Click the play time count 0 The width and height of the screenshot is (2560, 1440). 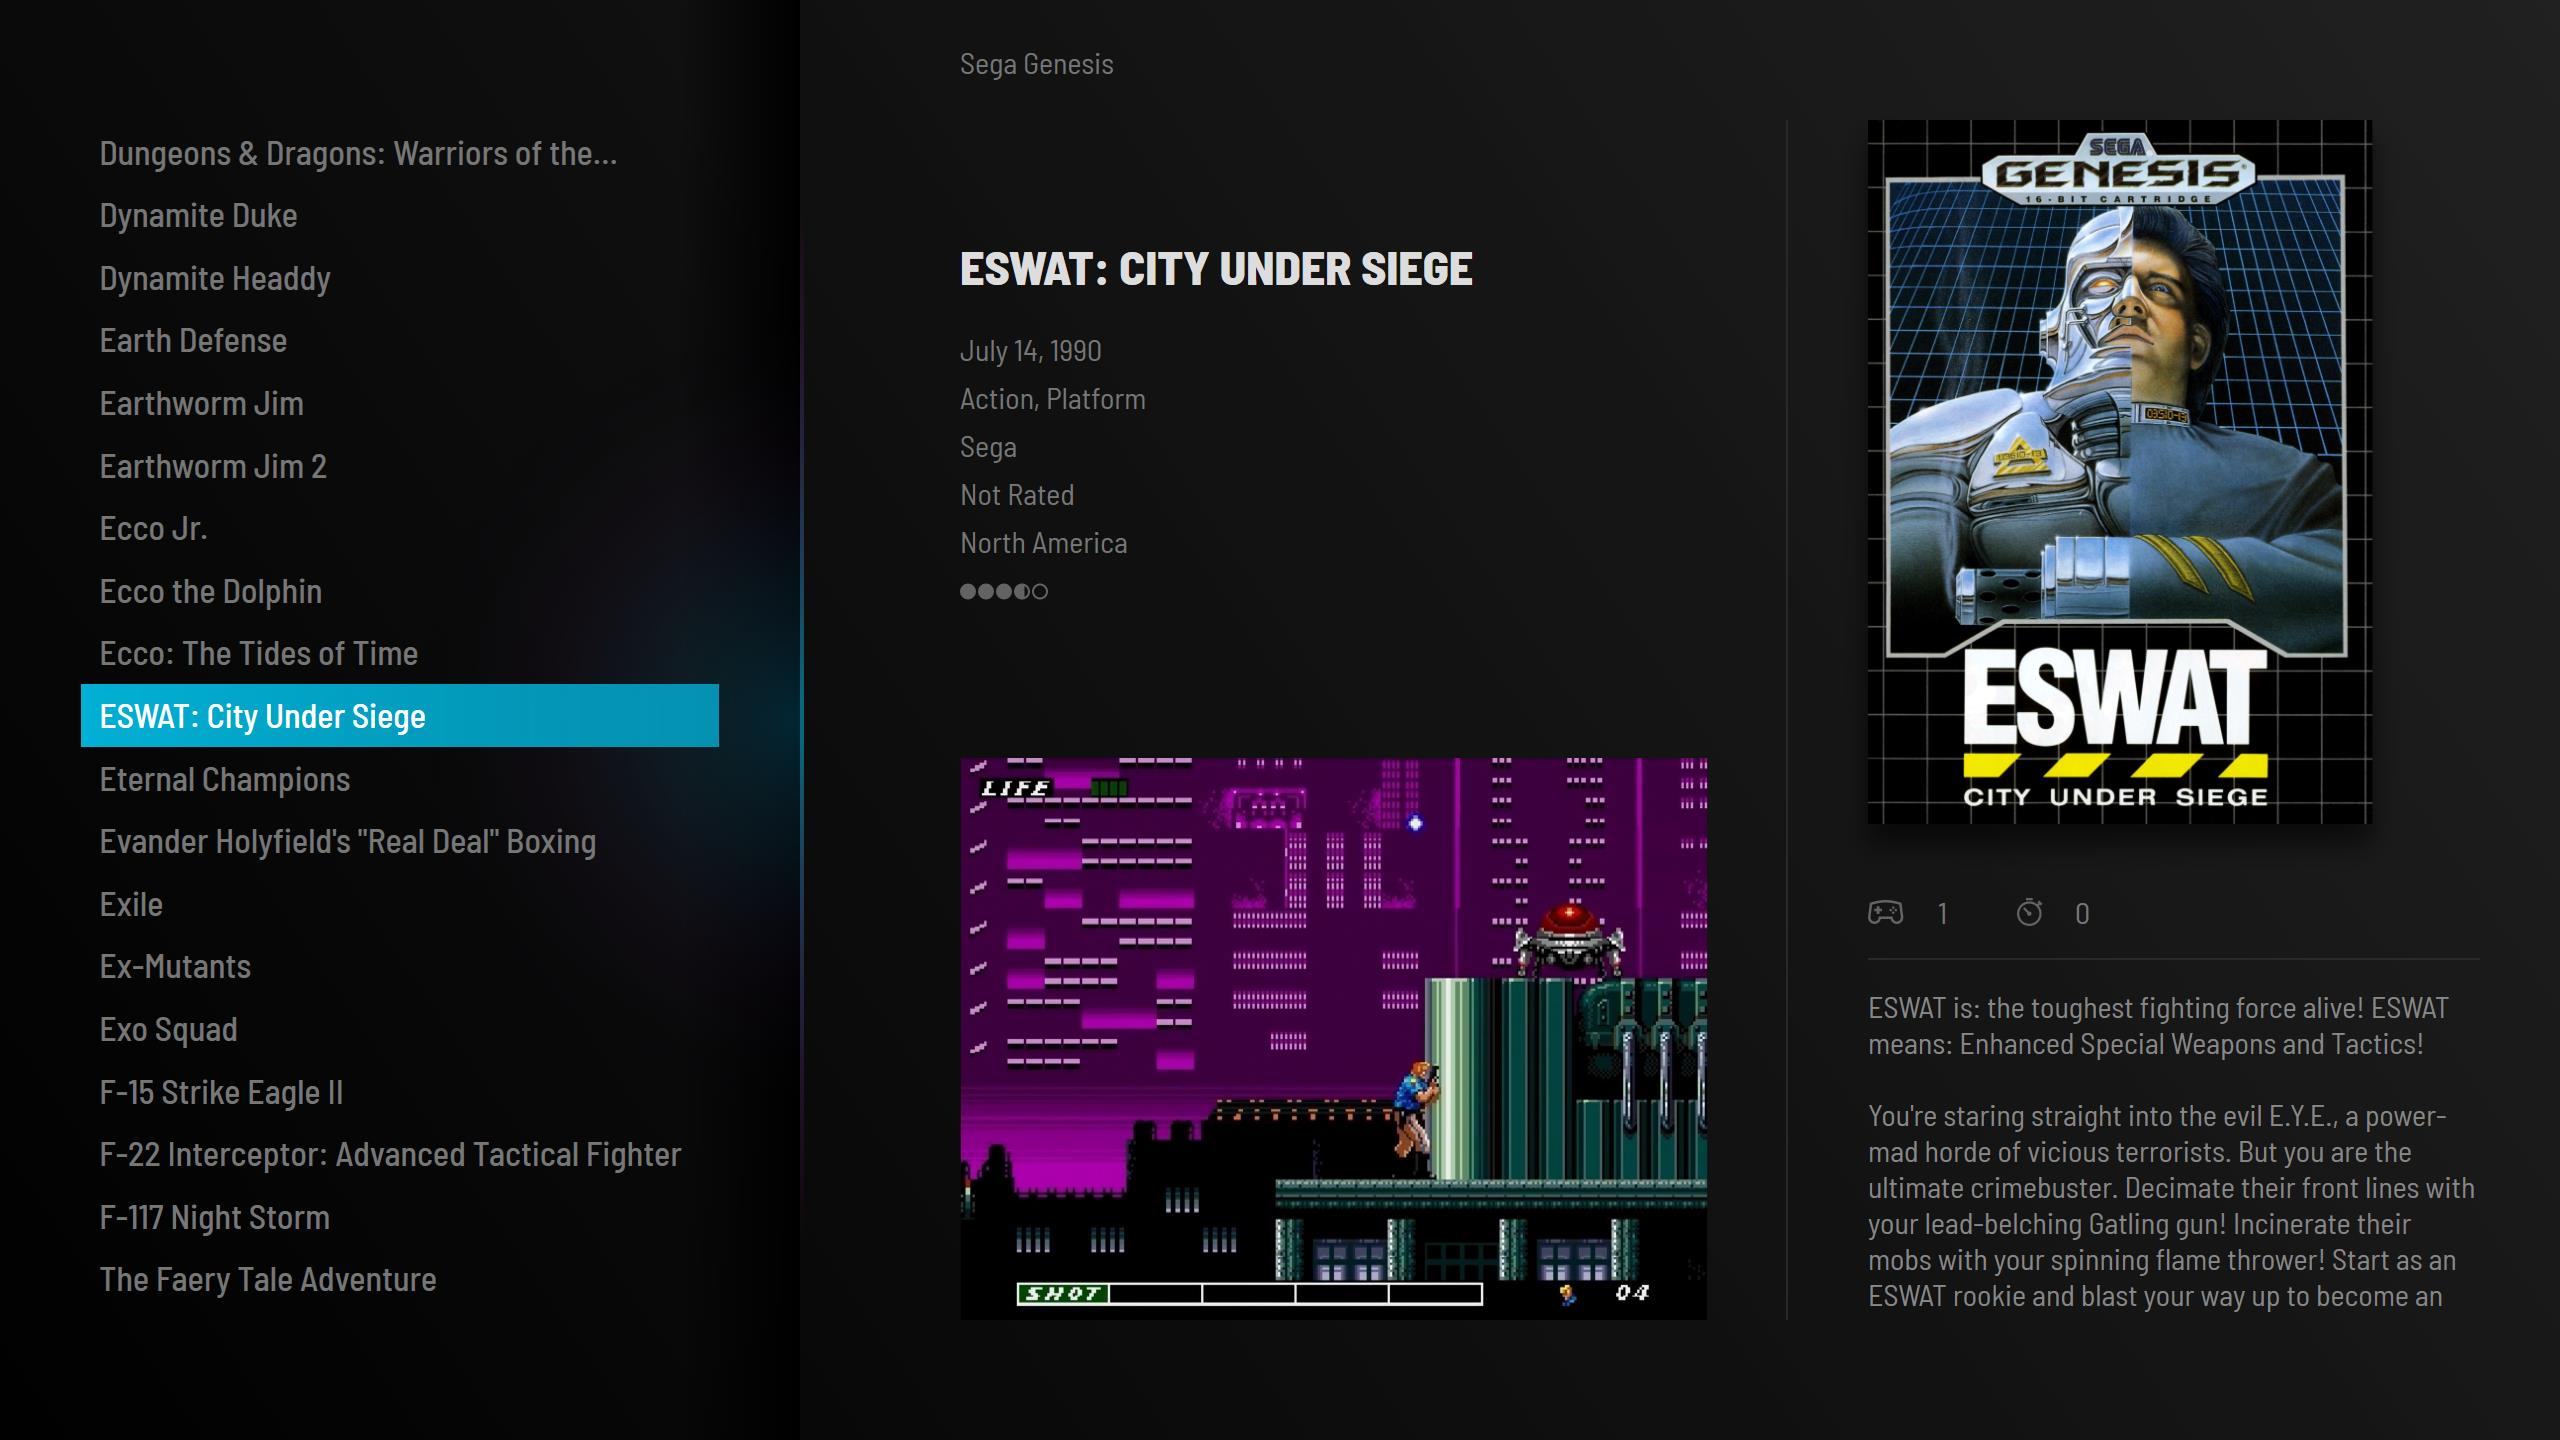tap(2082, 914)
